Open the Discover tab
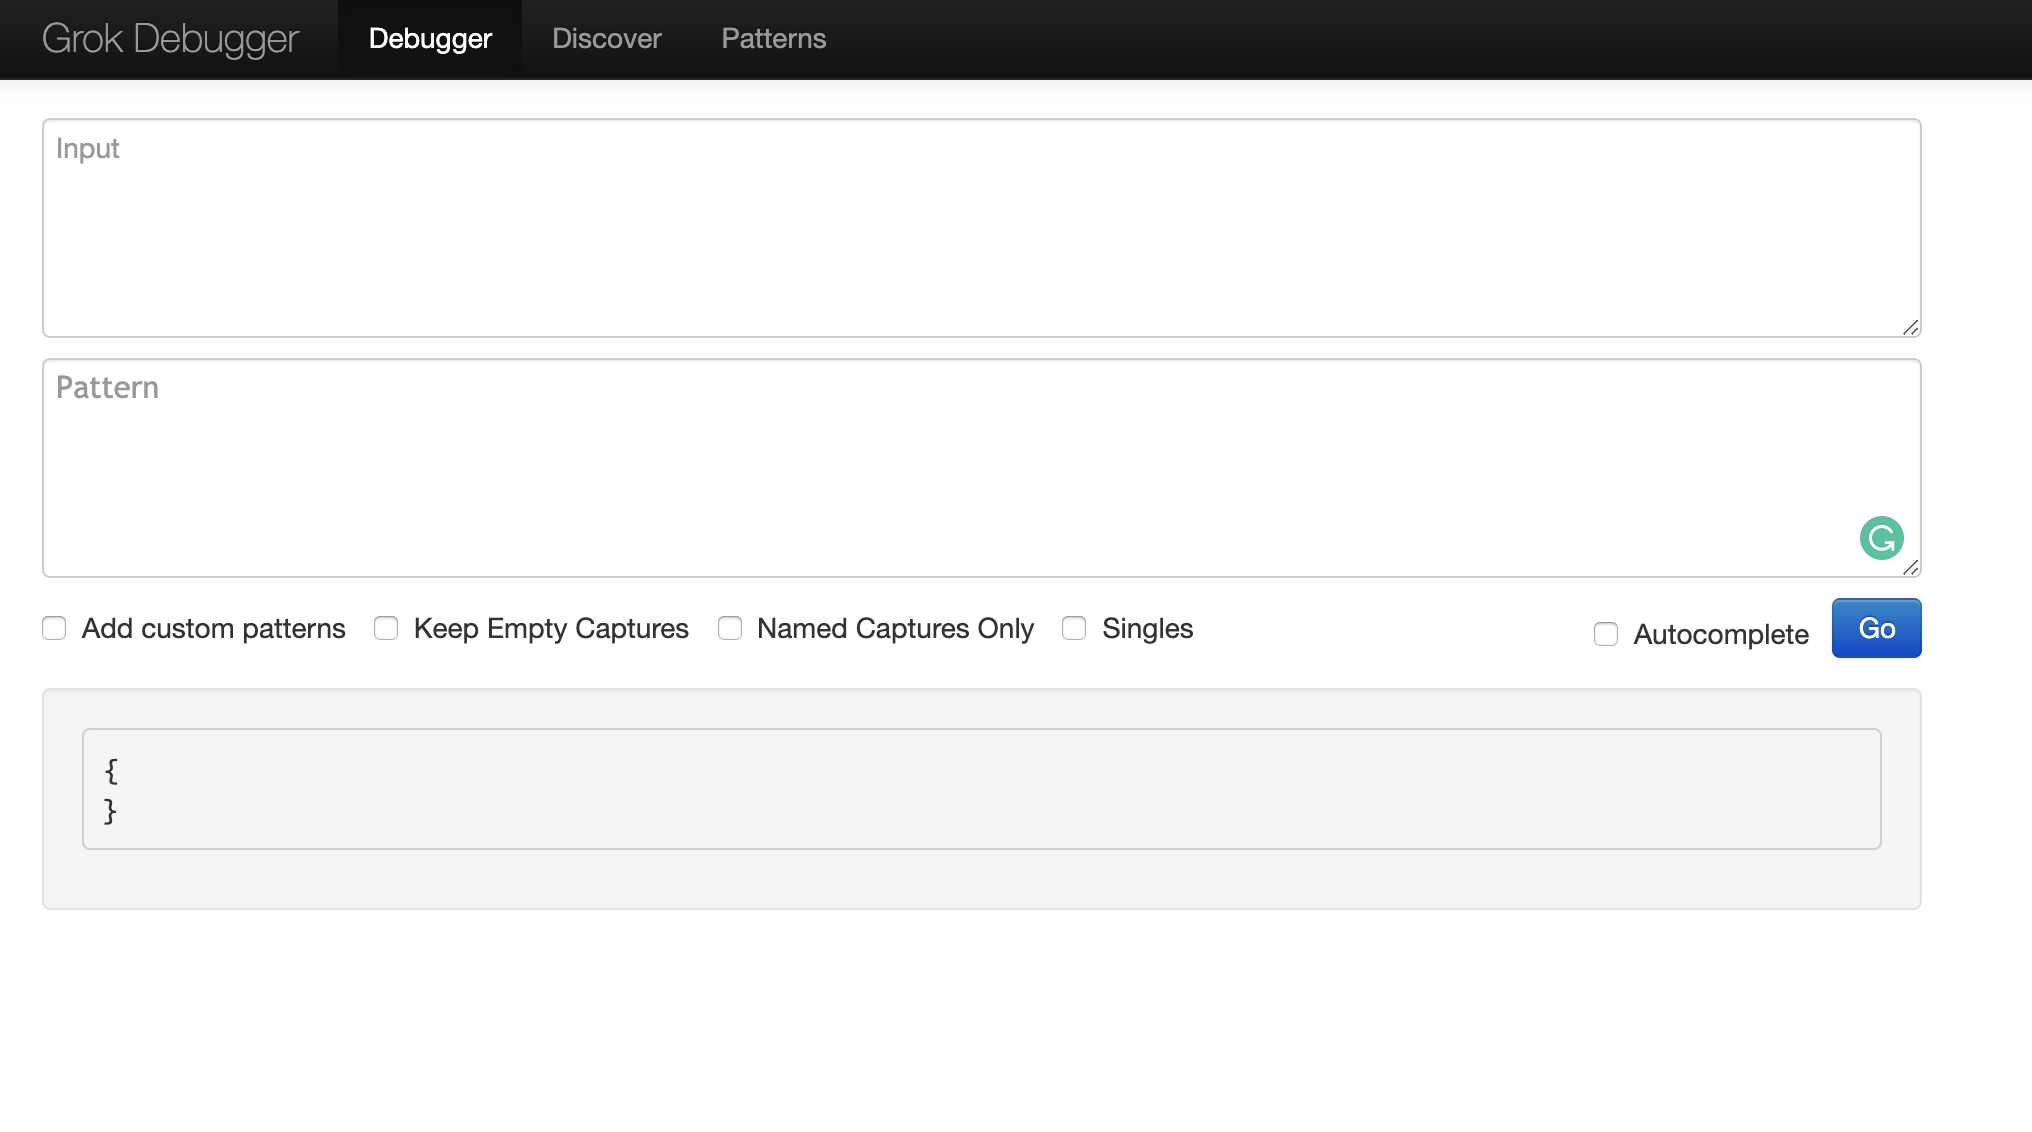 [606, 39]
